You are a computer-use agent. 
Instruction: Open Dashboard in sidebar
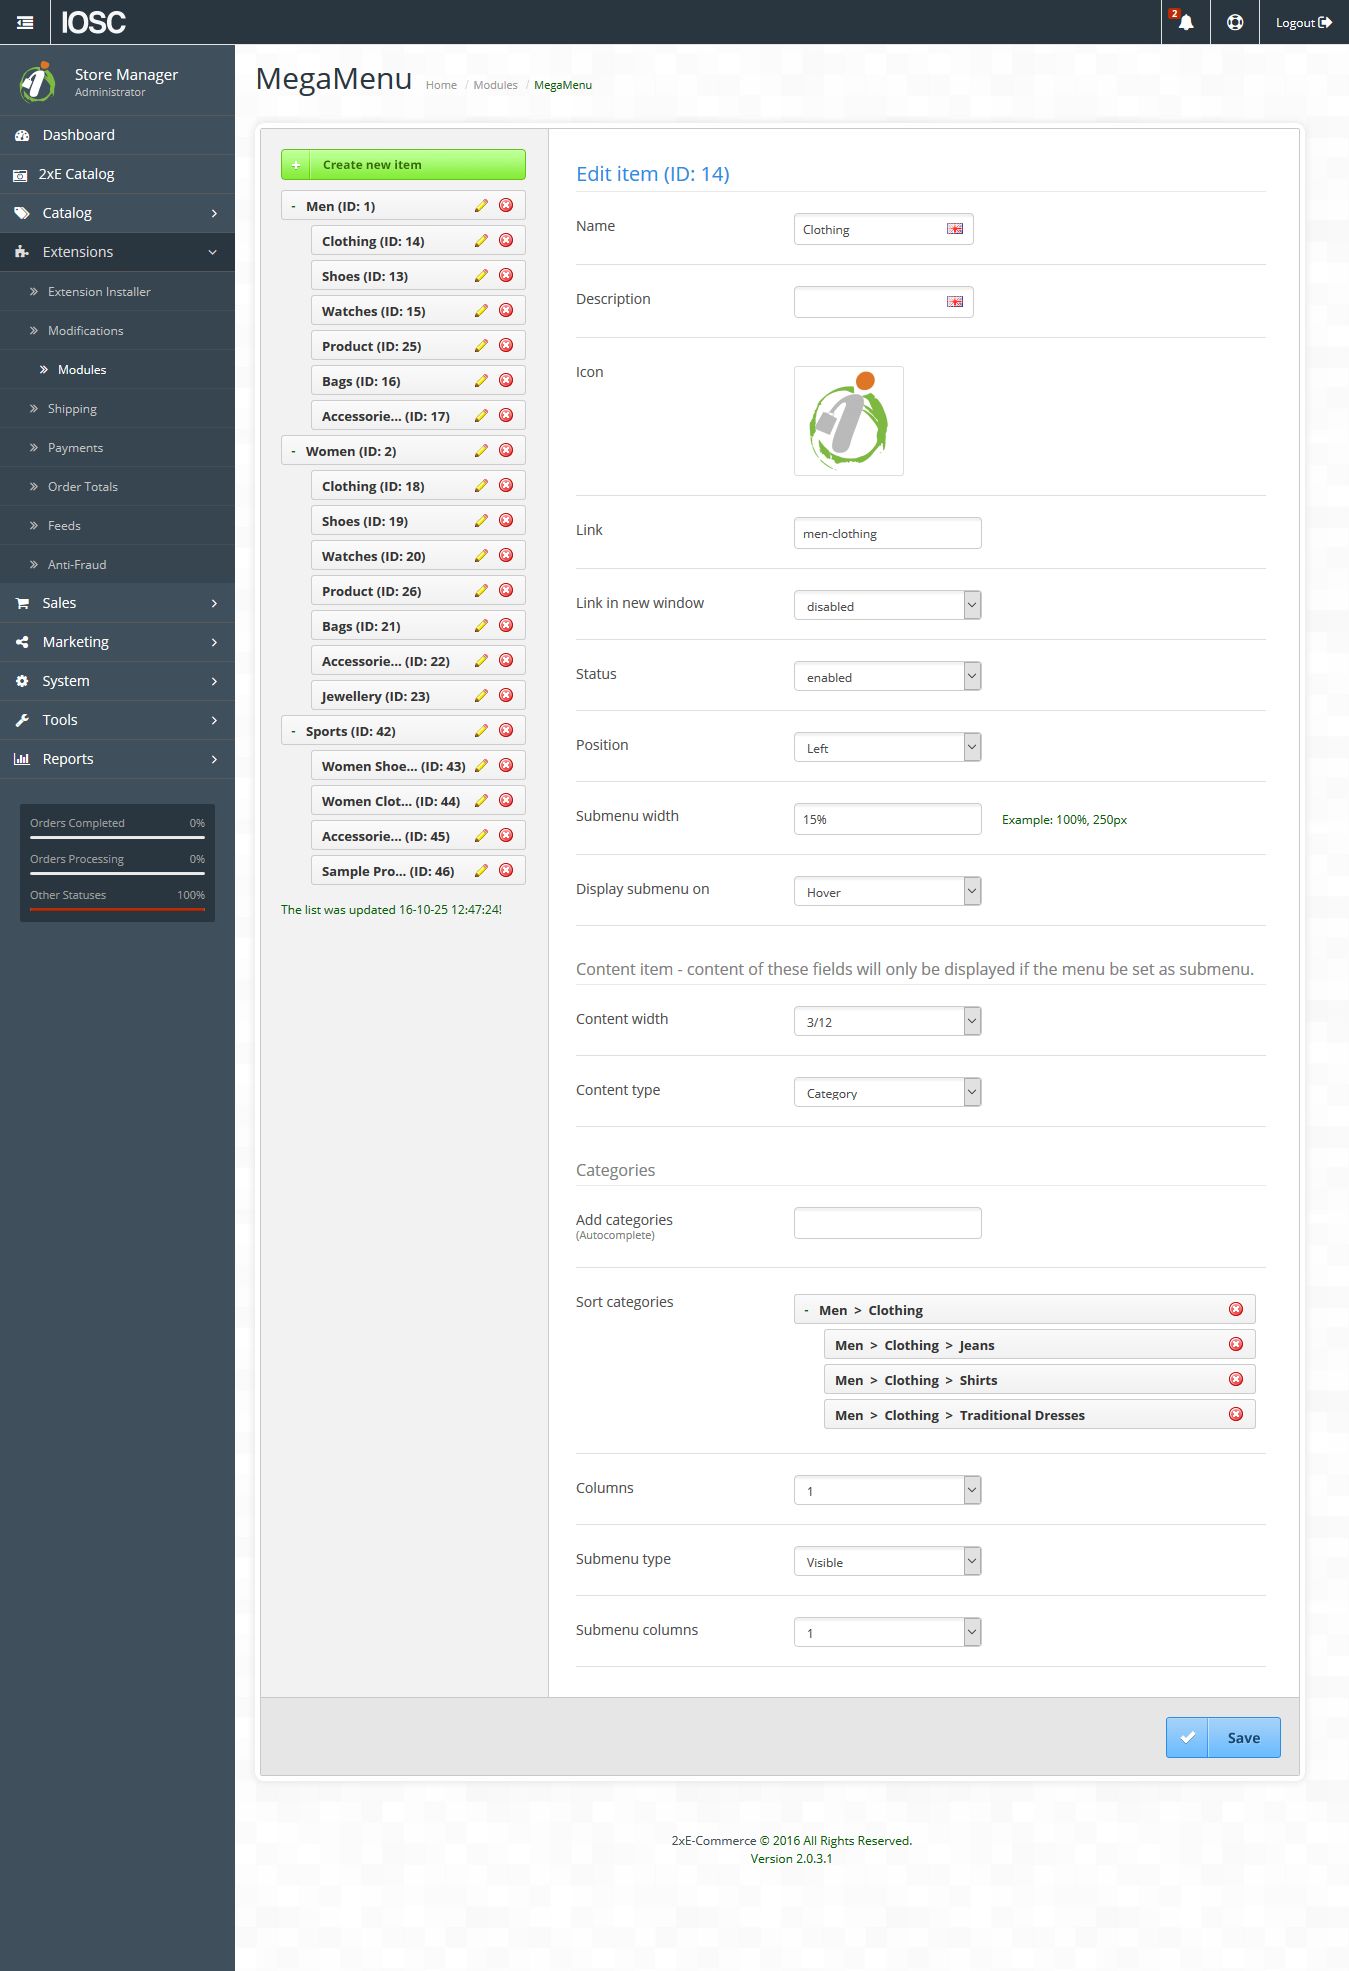click(x=117, y=135)
